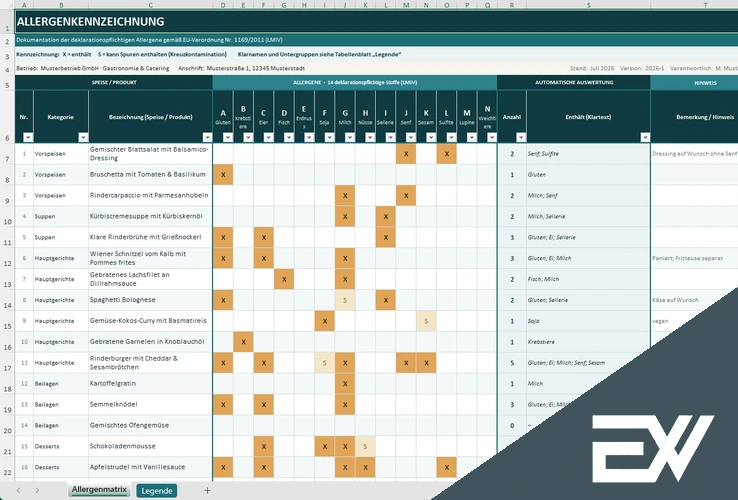The image size is (738, 500).
Task: Select the Anzahl value 5 for Rinderburger
Action: 512,363
